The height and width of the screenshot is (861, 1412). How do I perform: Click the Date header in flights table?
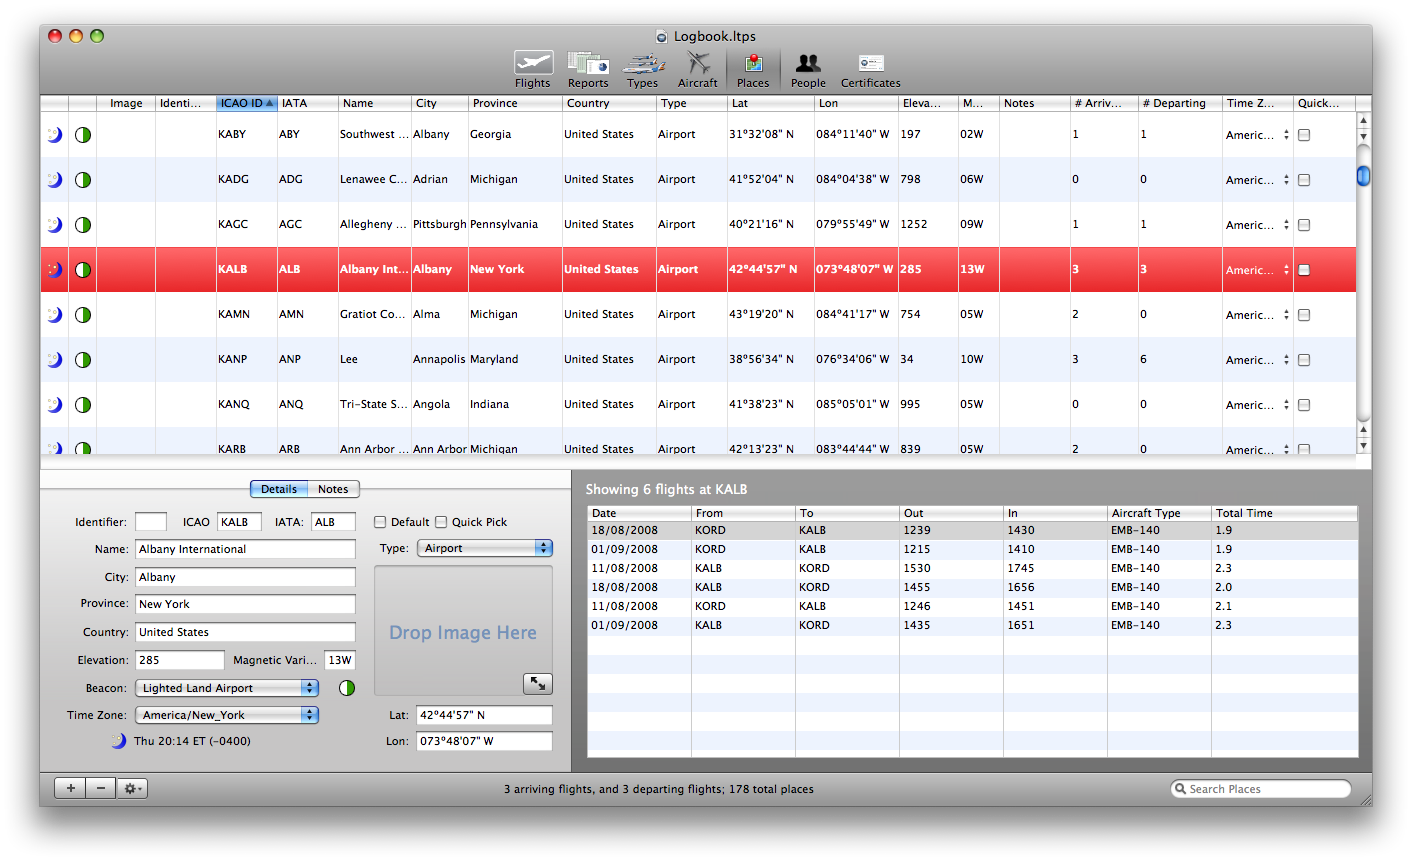pos(639,513)
